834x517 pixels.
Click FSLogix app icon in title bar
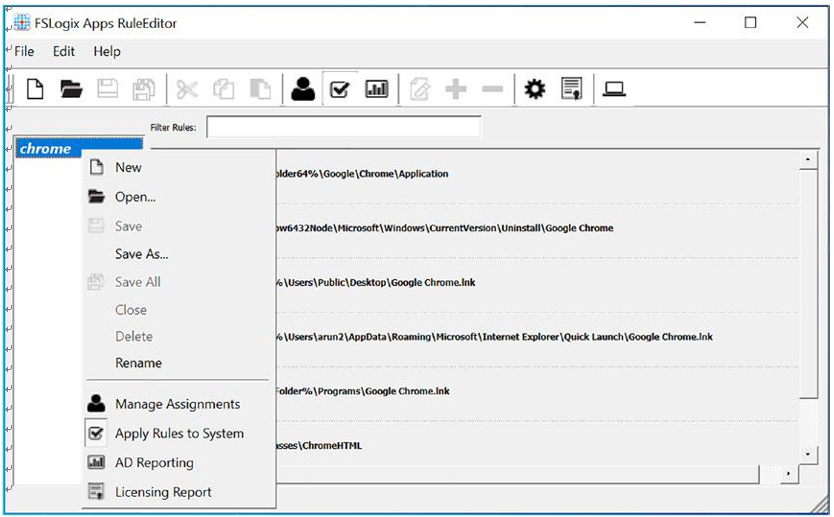(x=22, y=22)
